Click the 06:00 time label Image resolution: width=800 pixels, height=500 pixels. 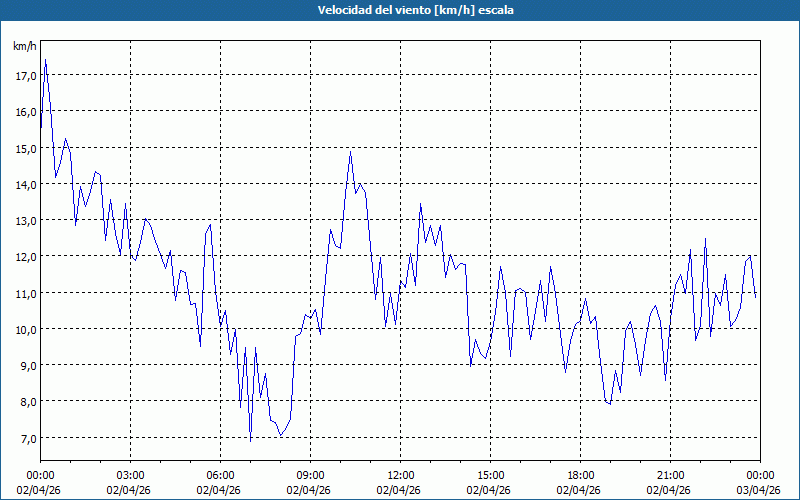pyautogui.click(x=220, y=474)
